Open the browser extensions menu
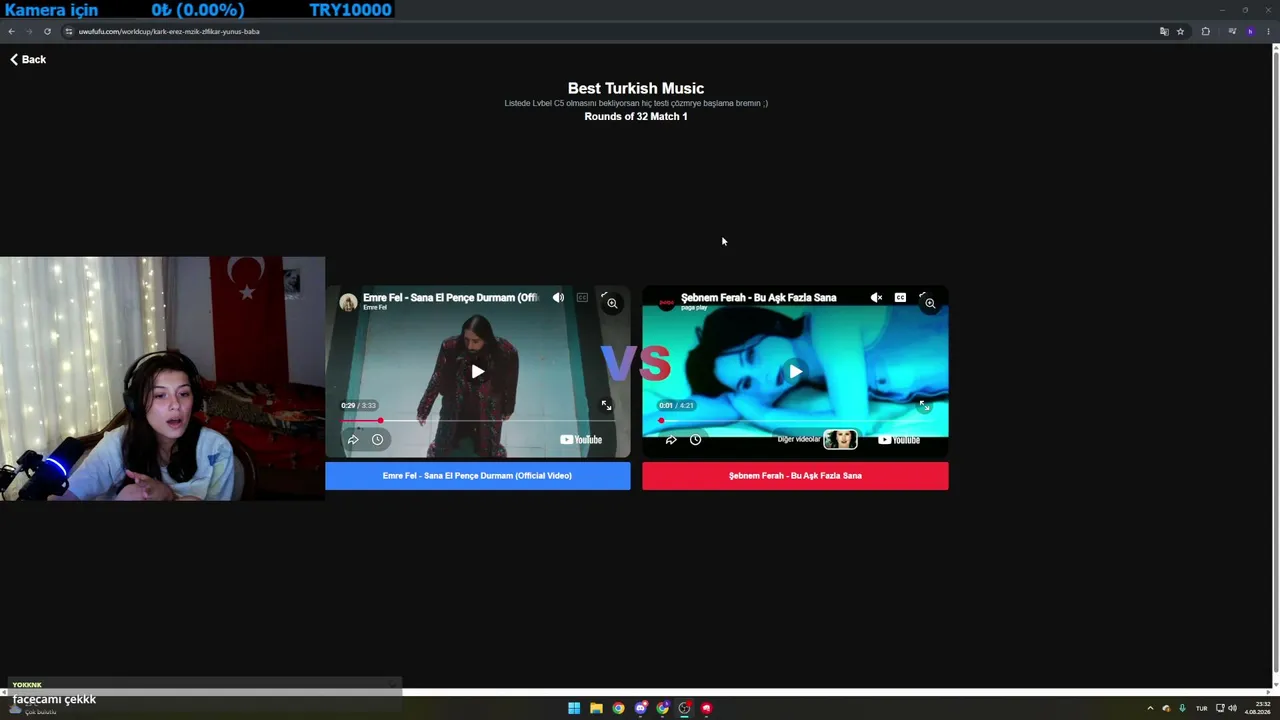The height and width of the screenshot is (720, 1280). coord(1205,31)
